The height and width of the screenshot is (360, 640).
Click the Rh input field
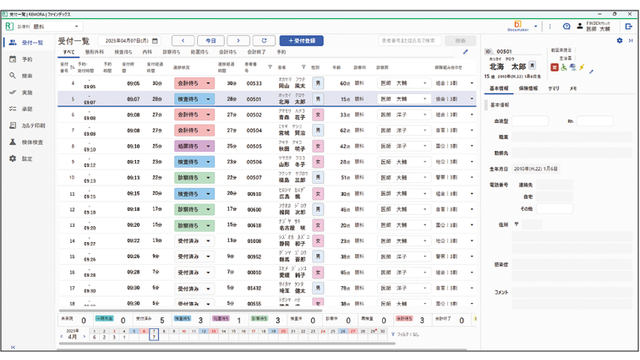coord(595,121)
